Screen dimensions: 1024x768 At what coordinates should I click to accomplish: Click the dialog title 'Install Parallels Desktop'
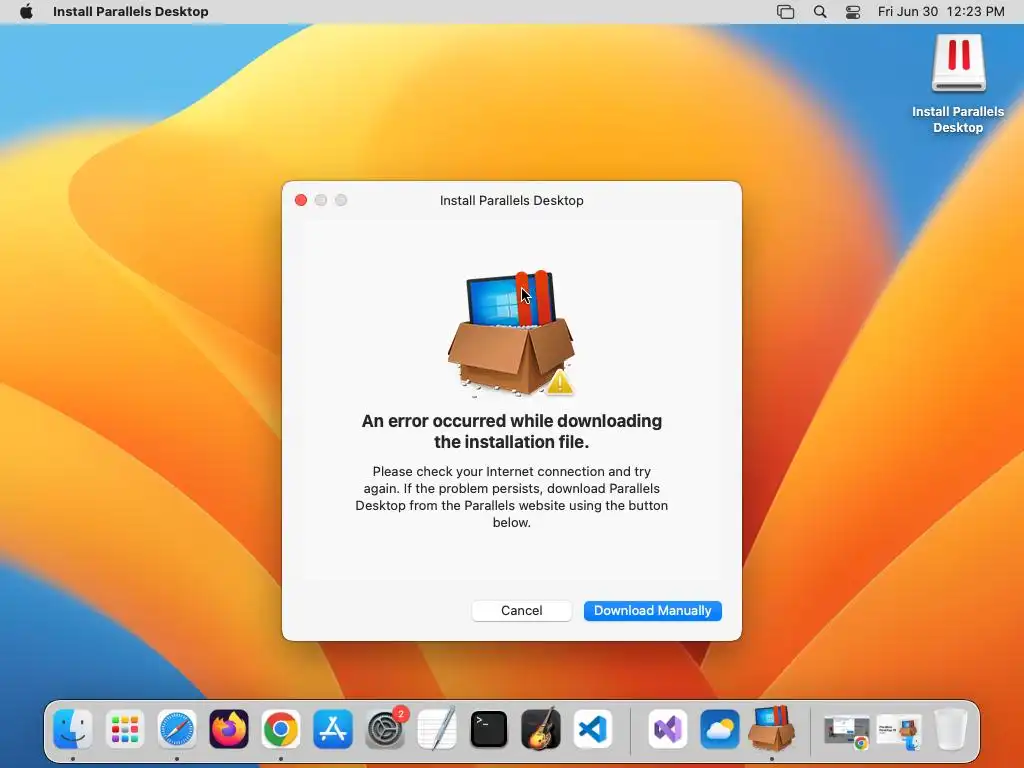click(511, 200)
